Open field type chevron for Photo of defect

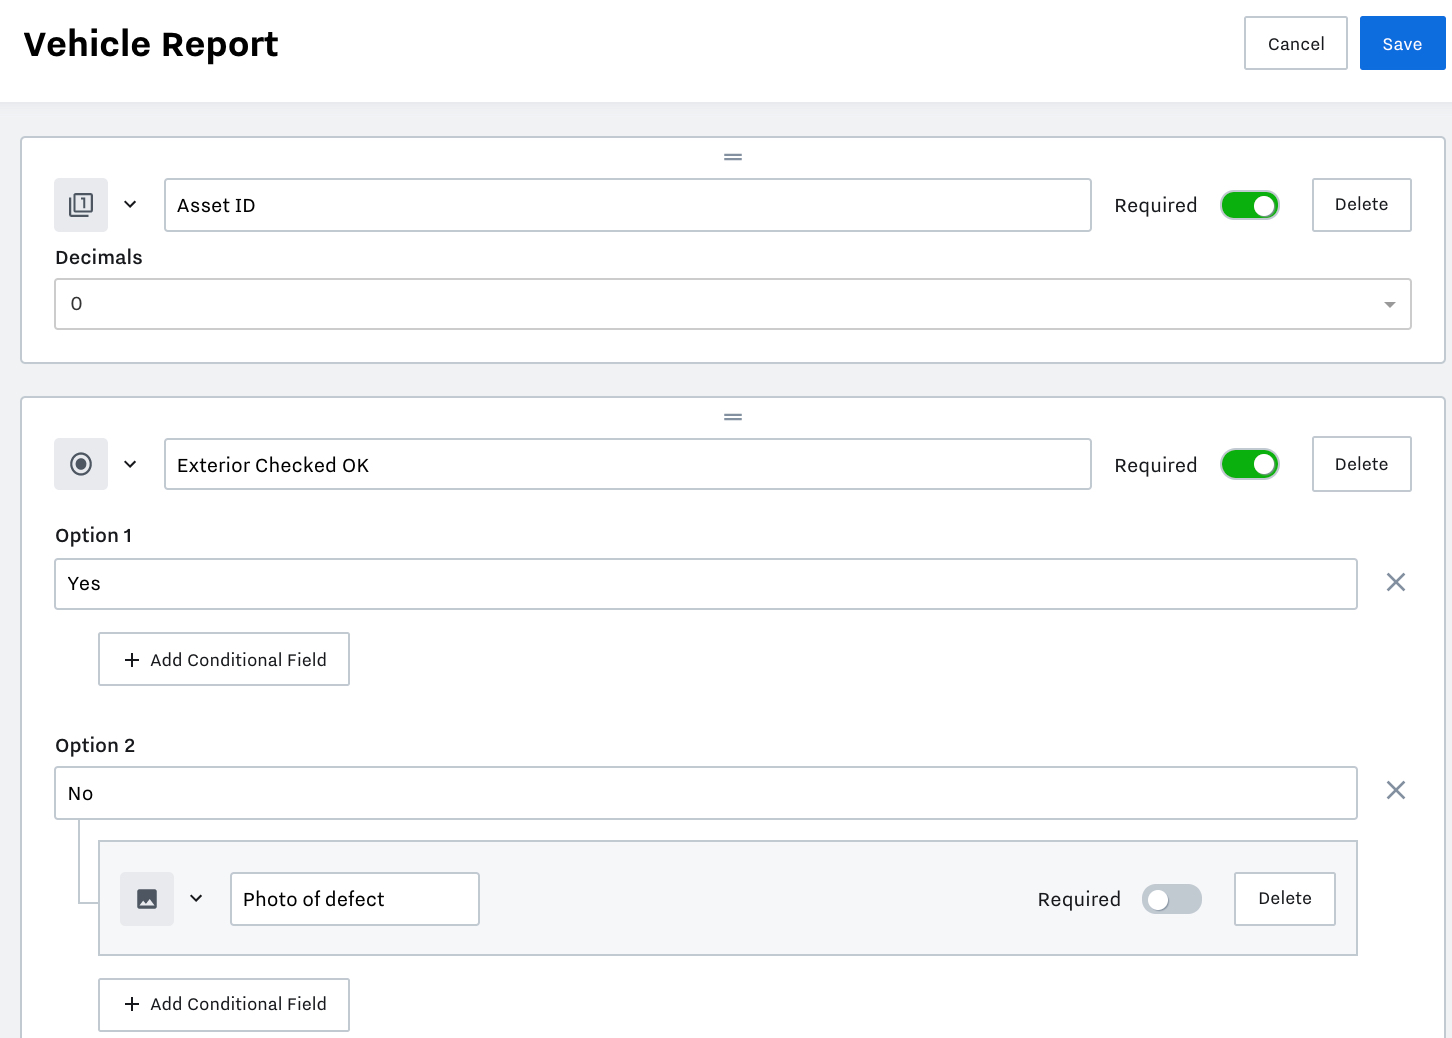196,899
